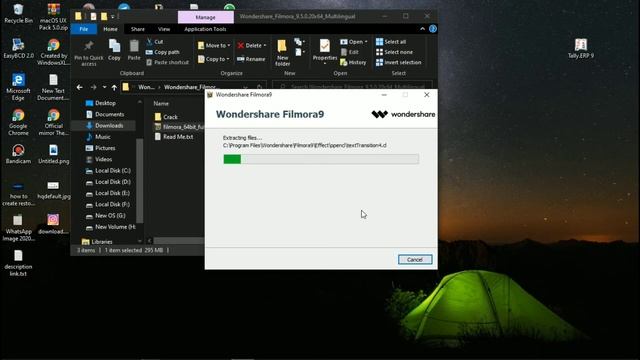The image size is (640, 360).
Task: Select Downloads in navigation pane
Action: pos(104,126)
